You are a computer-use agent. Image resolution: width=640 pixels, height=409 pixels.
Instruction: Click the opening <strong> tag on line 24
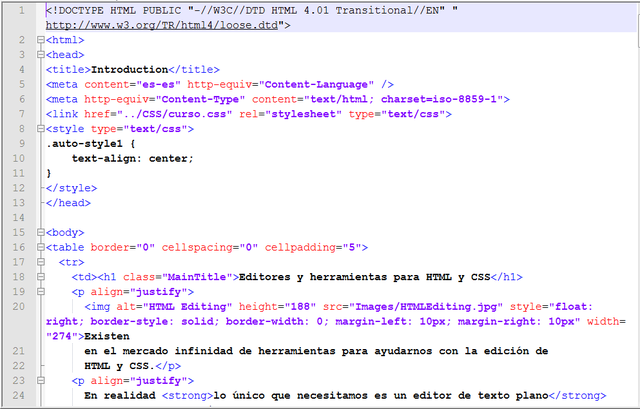point(187,396)
